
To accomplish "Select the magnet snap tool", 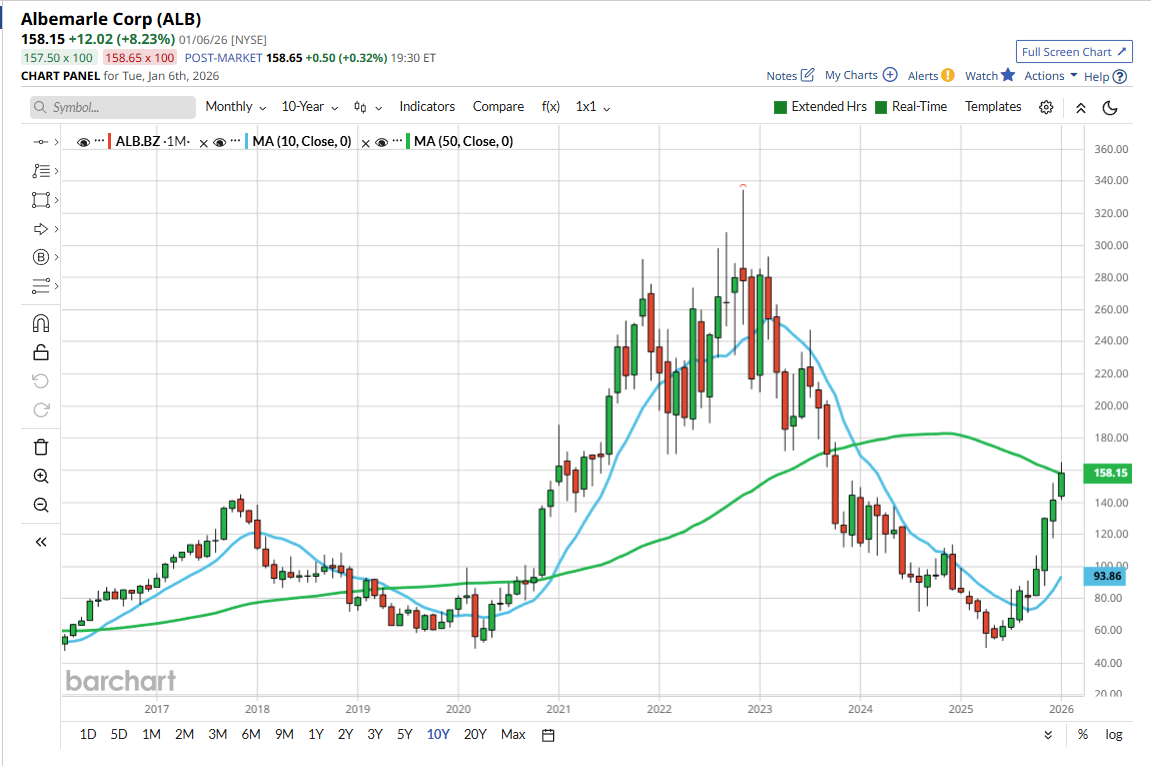I will [41, 323].
